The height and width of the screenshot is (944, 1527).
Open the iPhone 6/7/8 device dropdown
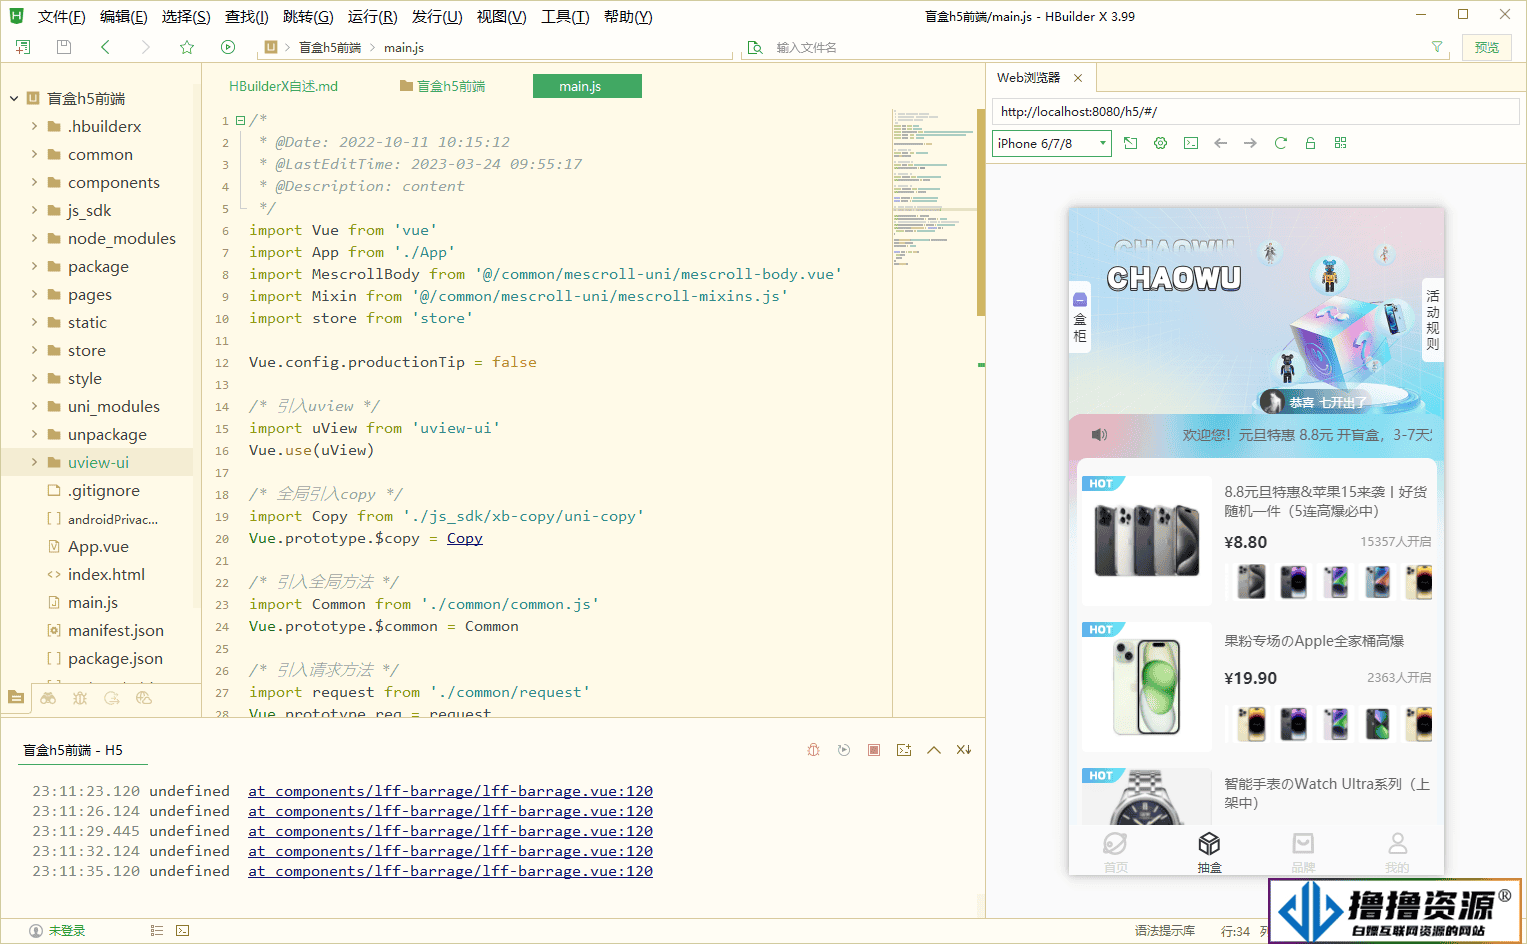1051,143
